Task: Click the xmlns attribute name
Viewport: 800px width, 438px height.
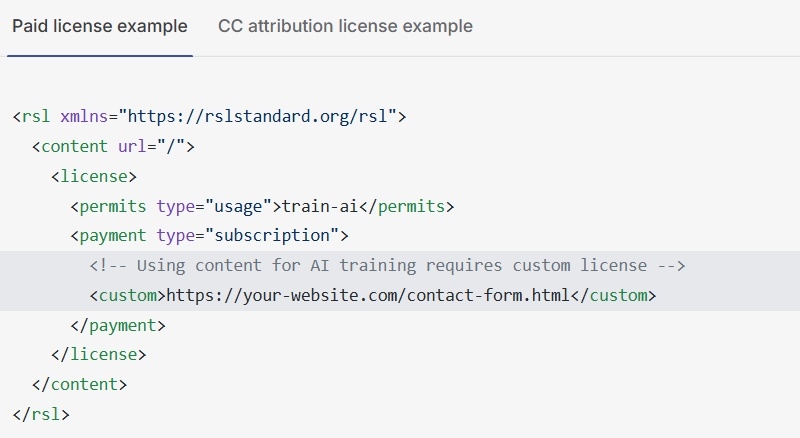Action: pos(84,116)
